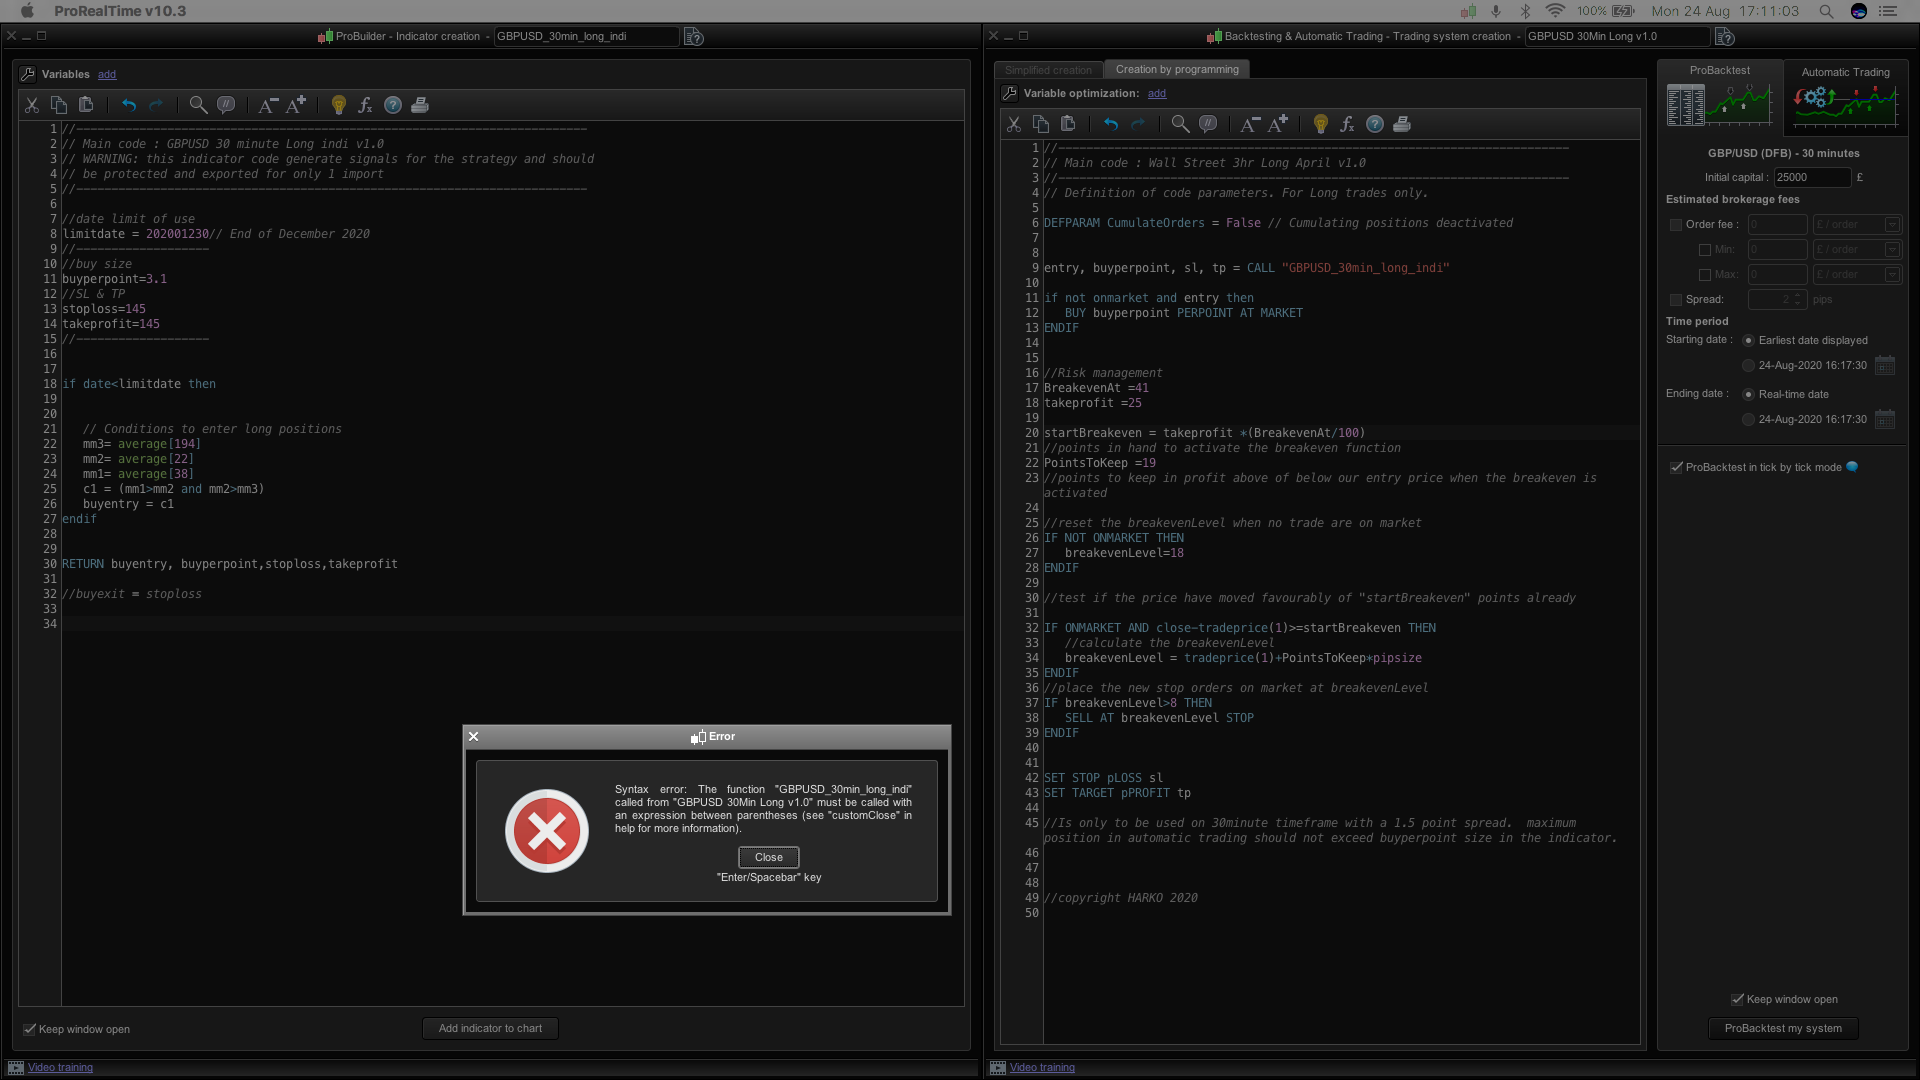Open fx function list in ProBuilder toolbar

[365, 105]
